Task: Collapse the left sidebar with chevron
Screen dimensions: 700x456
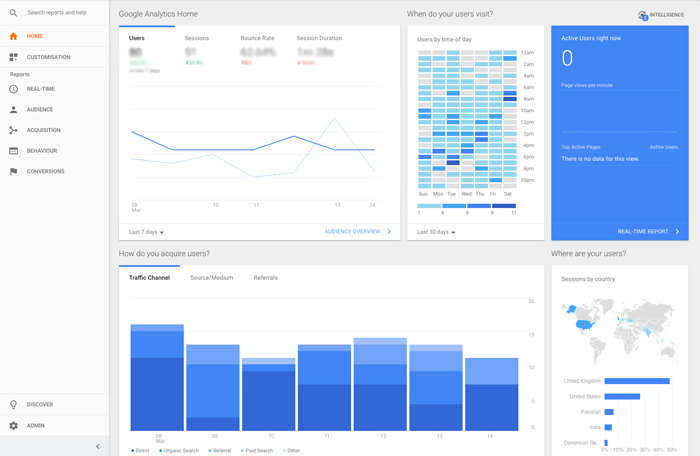Action: (x=97, y=446)
